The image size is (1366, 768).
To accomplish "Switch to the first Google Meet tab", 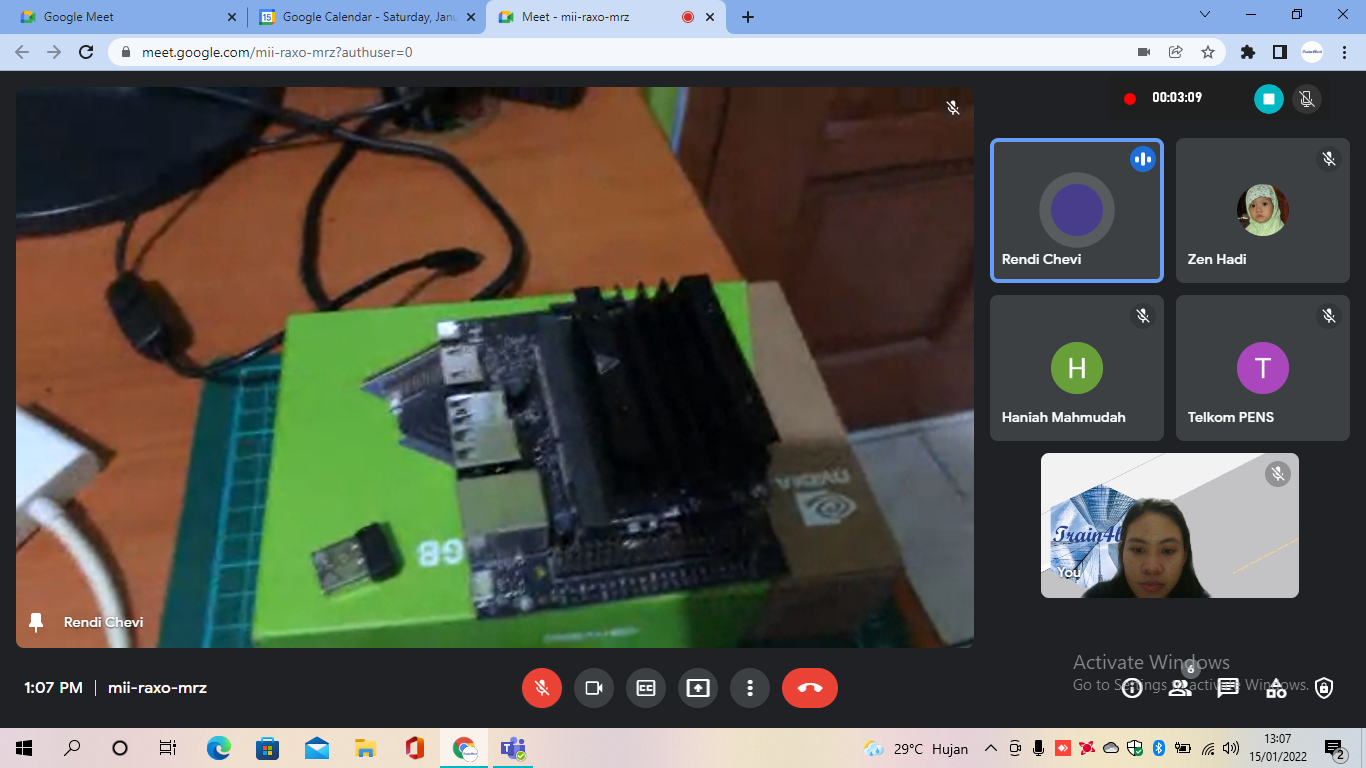I will pyautogui.click(x=127, y=17).
